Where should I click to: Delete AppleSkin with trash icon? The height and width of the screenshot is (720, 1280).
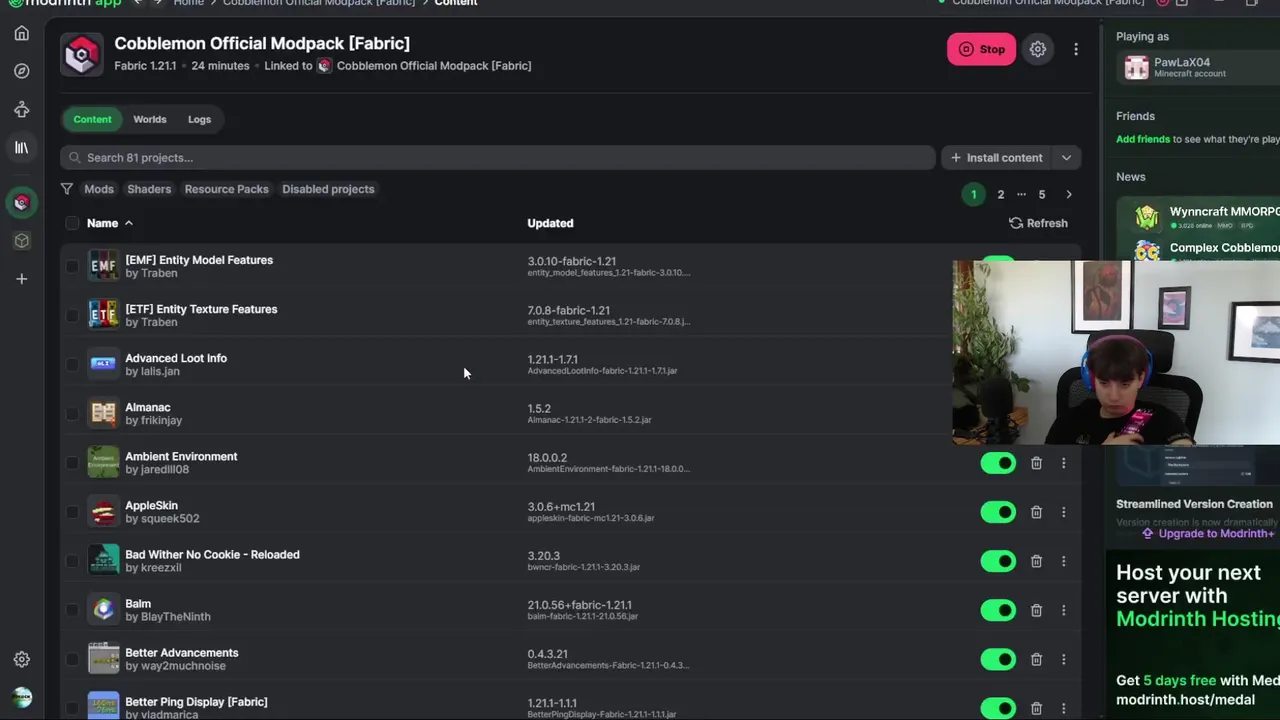1036,512
